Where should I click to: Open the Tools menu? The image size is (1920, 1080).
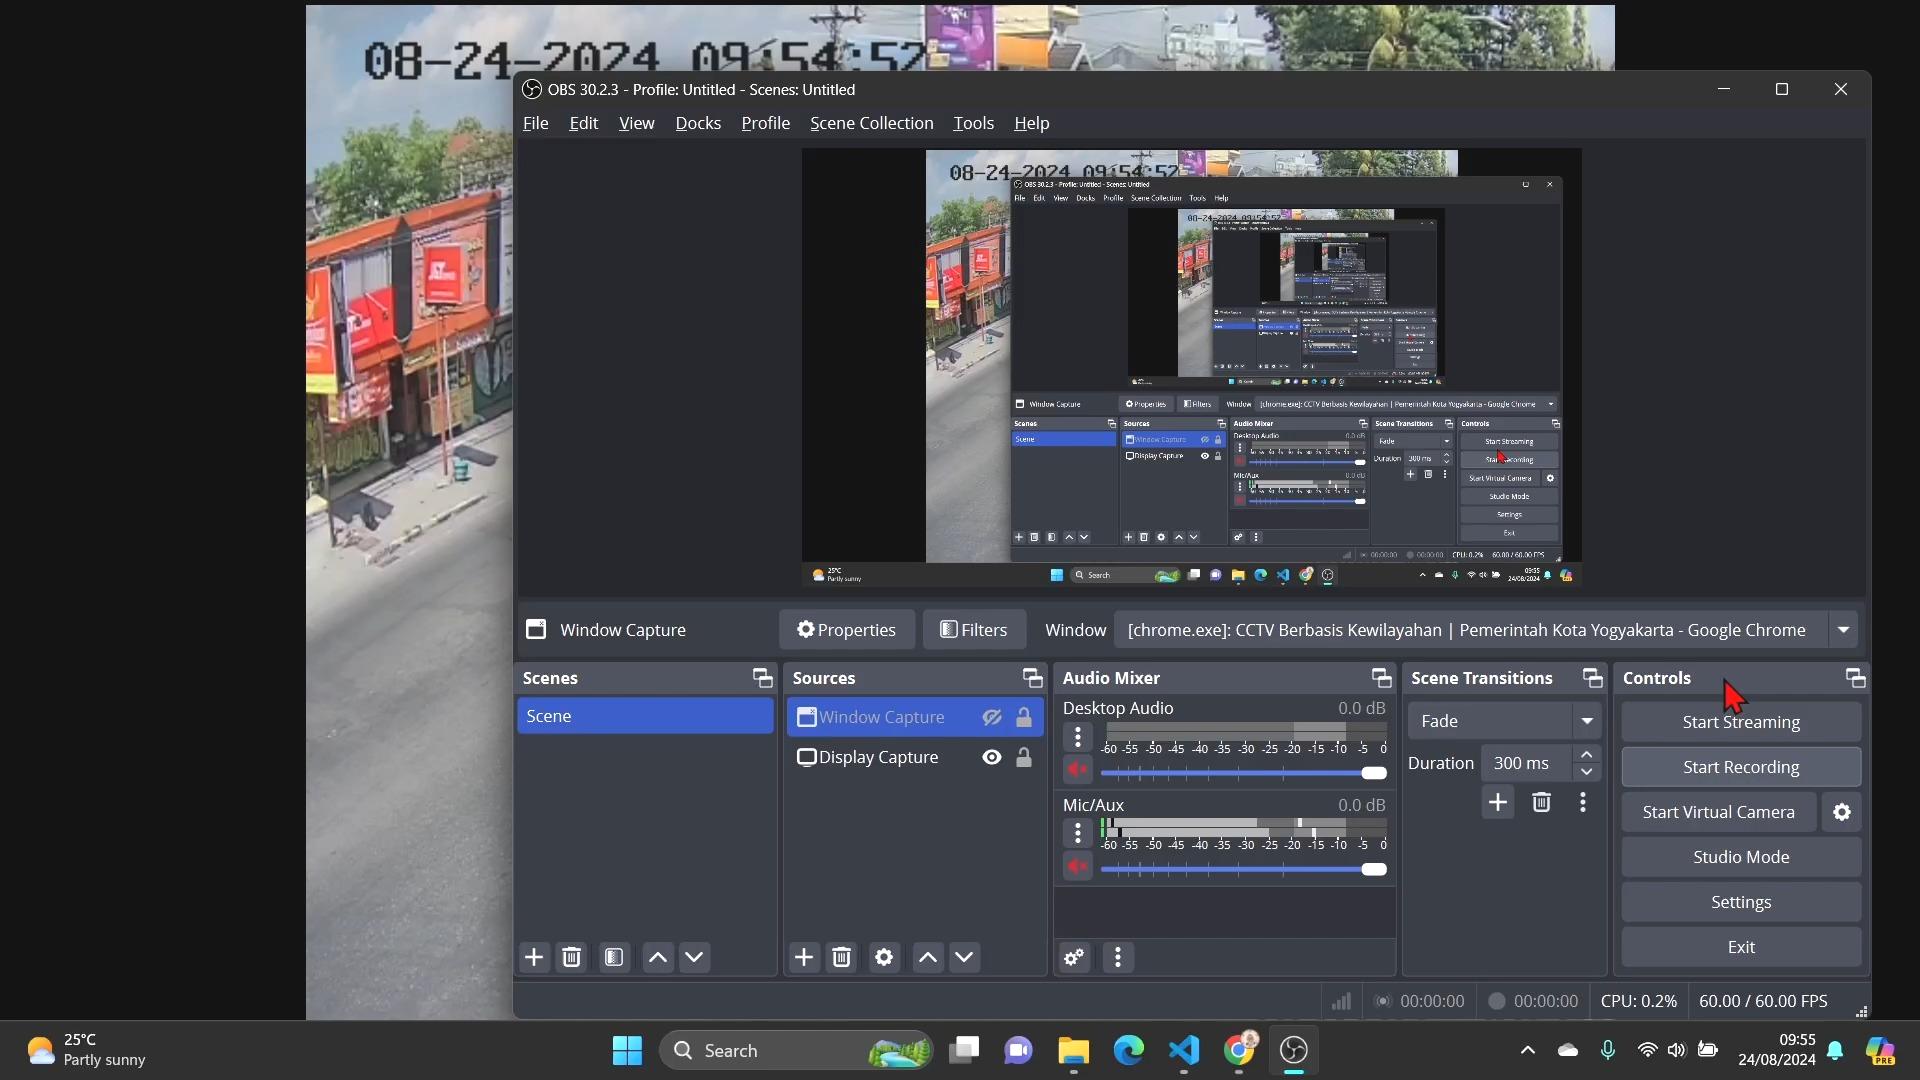(974, 123)
